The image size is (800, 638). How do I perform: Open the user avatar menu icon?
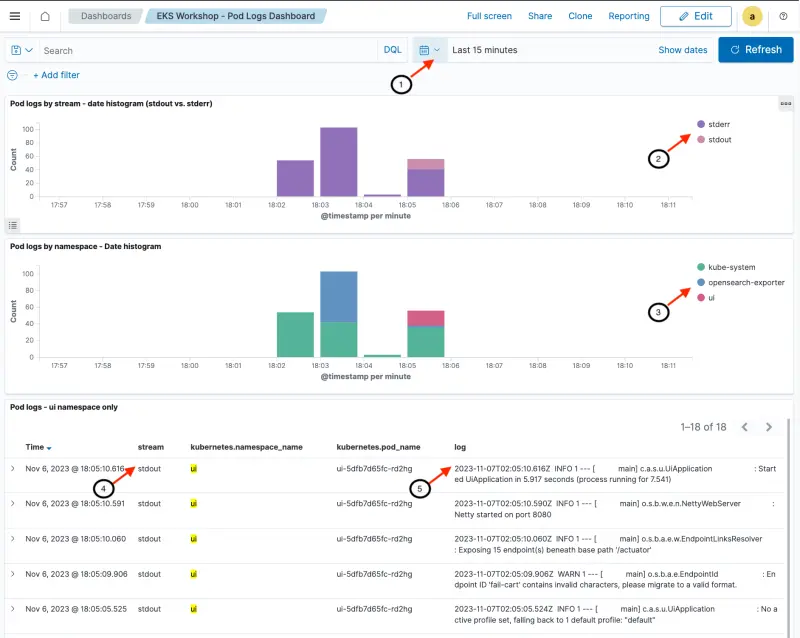(752, 16)
